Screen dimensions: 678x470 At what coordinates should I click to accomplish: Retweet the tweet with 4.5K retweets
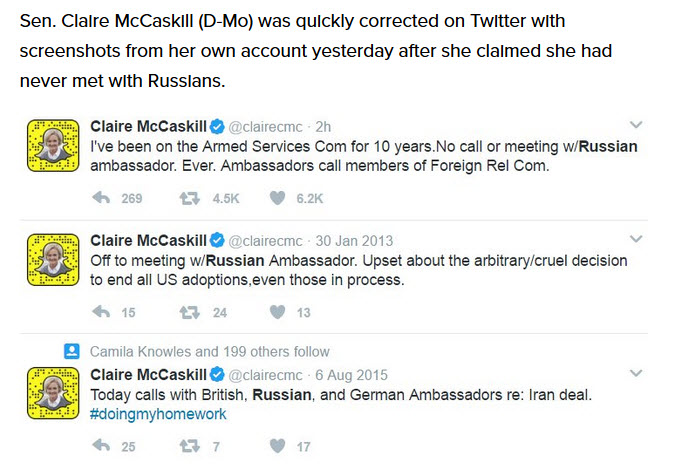tap(189, 198)
